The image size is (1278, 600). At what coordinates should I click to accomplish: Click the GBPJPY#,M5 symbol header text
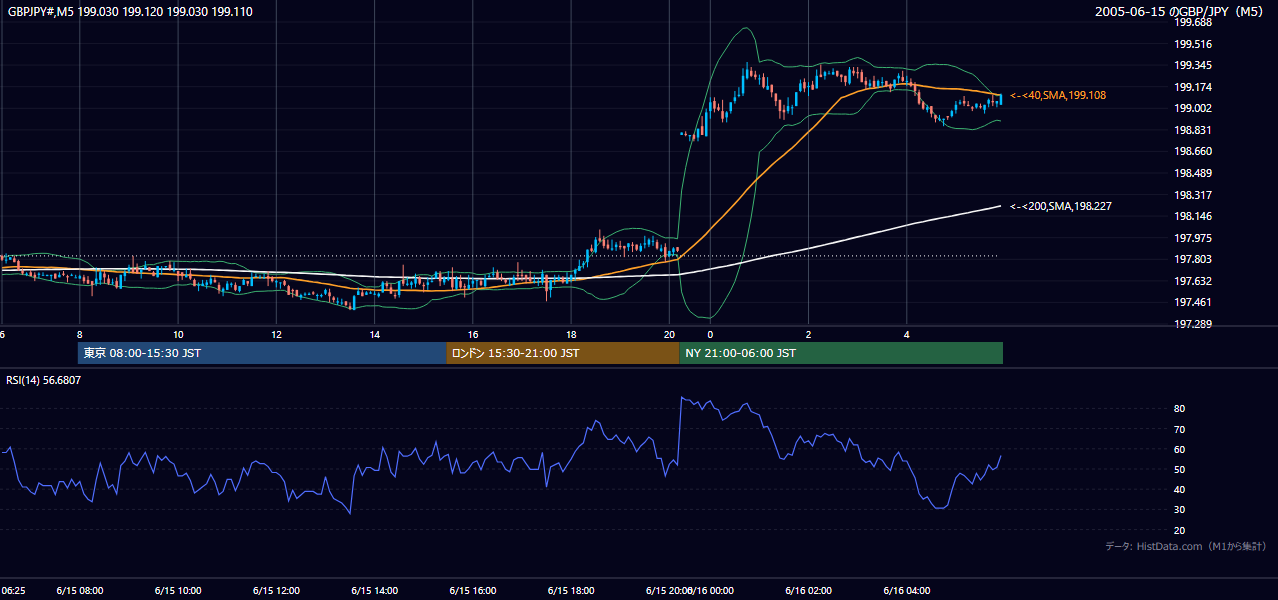tap(130, 11)
